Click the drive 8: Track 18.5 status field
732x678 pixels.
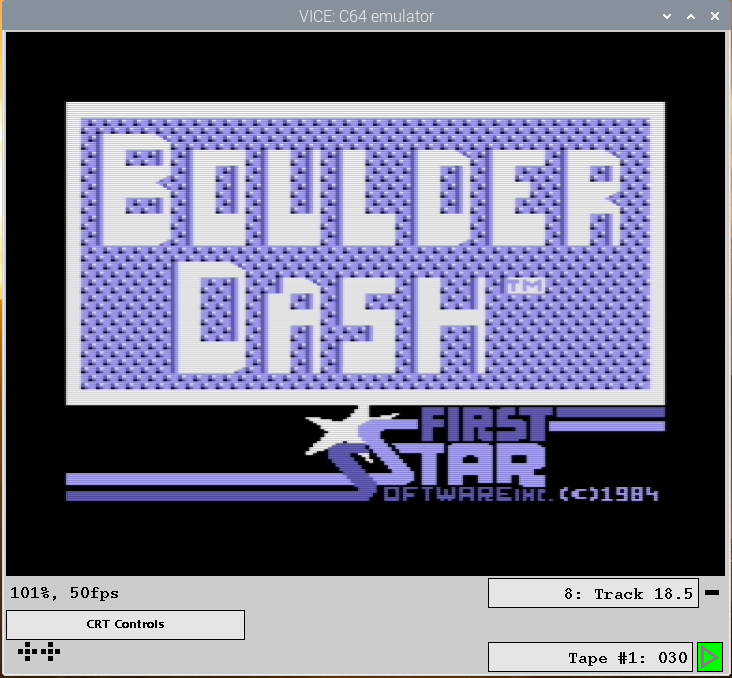coord(593,593)
